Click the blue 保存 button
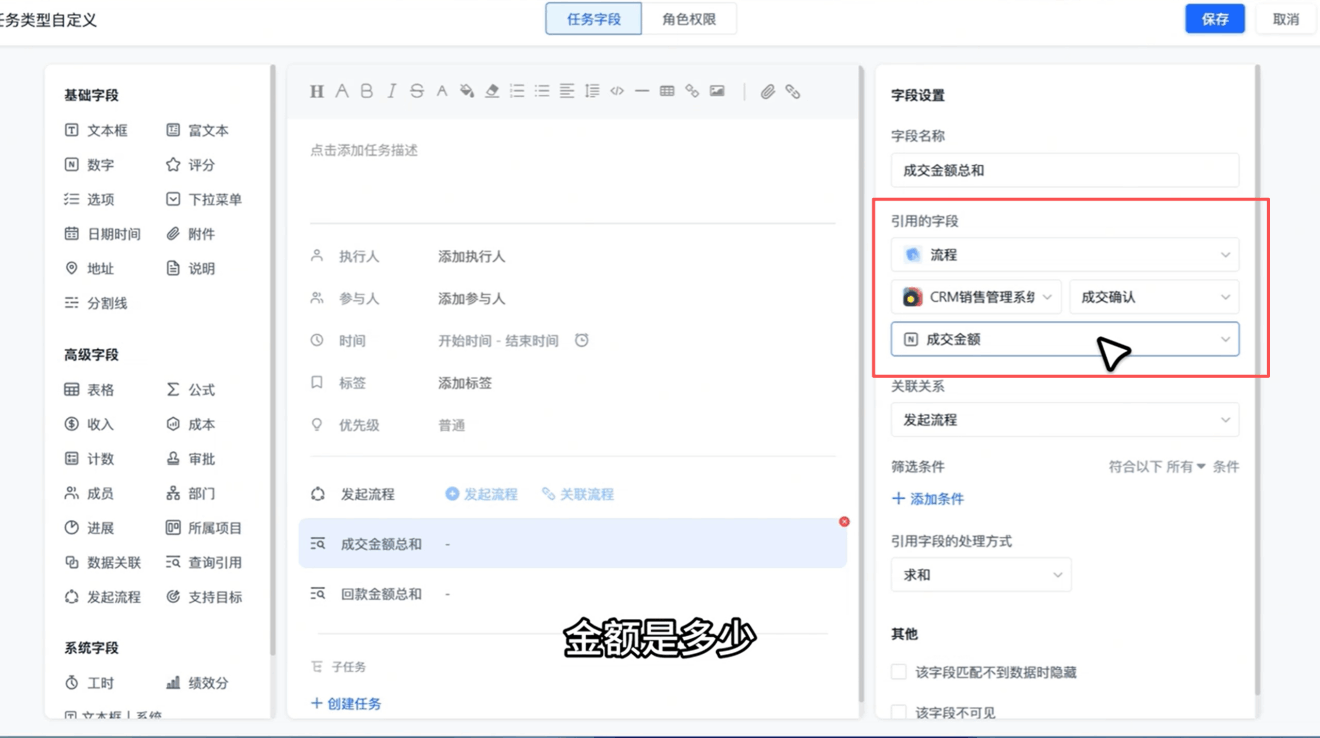Screen dimensions: 1320x738 click(x=1215, y=19)
